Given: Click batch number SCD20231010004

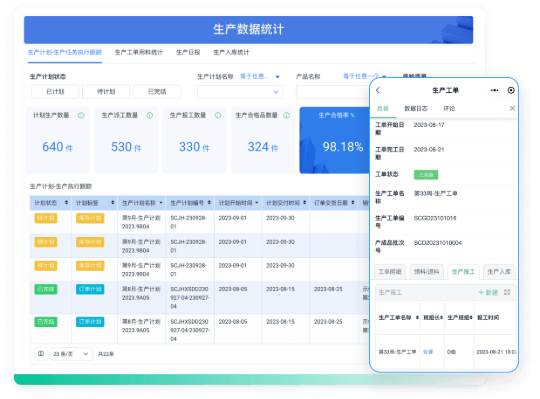Looking at the screenshot, I should pos(438,243).
